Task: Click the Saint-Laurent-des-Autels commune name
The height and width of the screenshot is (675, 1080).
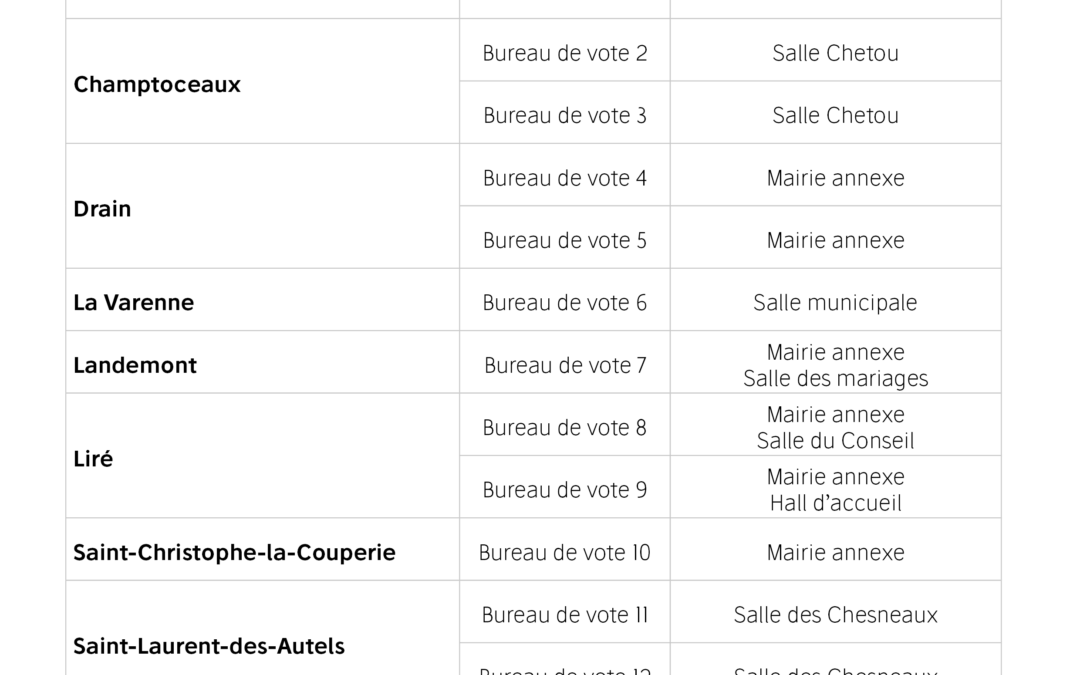Action: [x=208, y=646]
